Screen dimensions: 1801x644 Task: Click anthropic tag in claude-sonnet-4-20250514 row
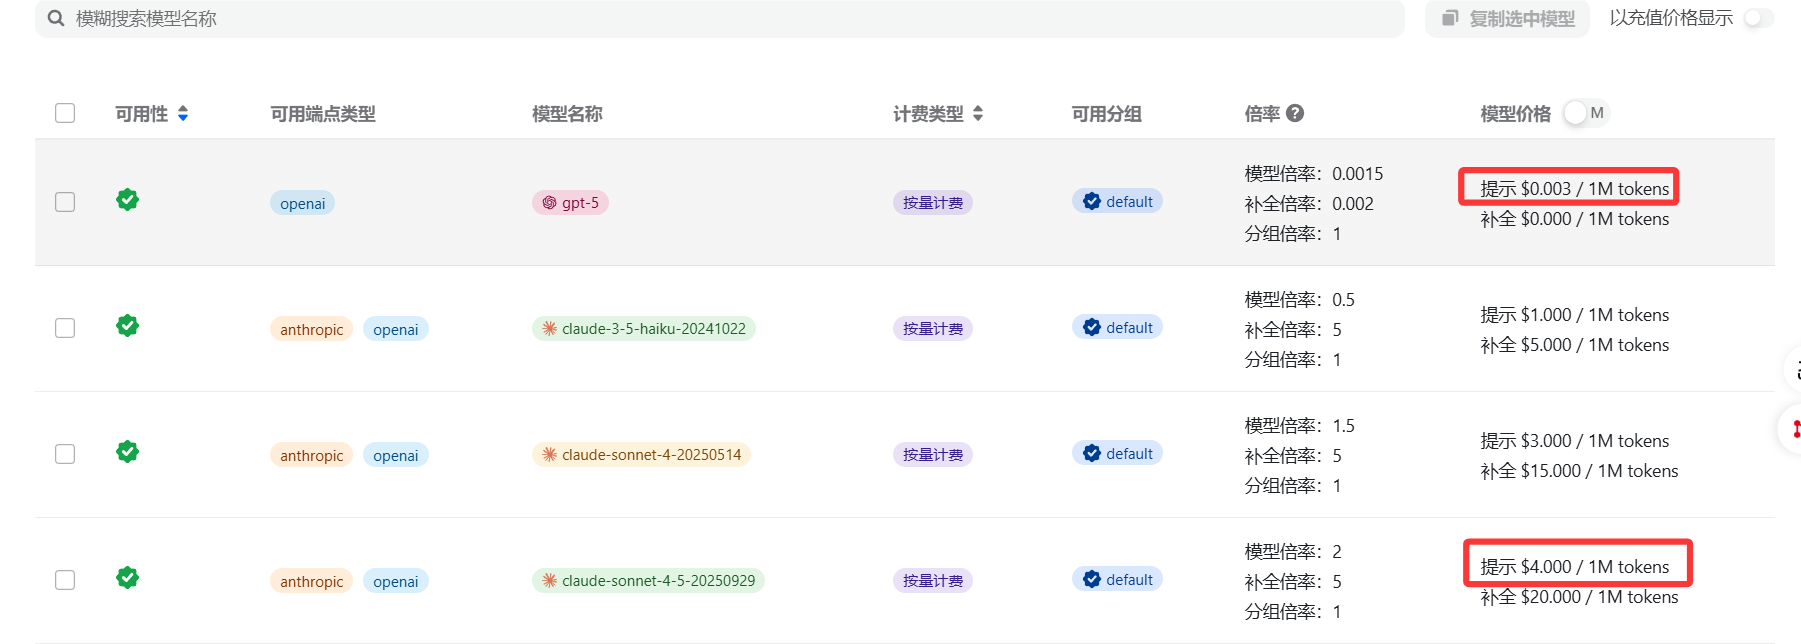311,455
